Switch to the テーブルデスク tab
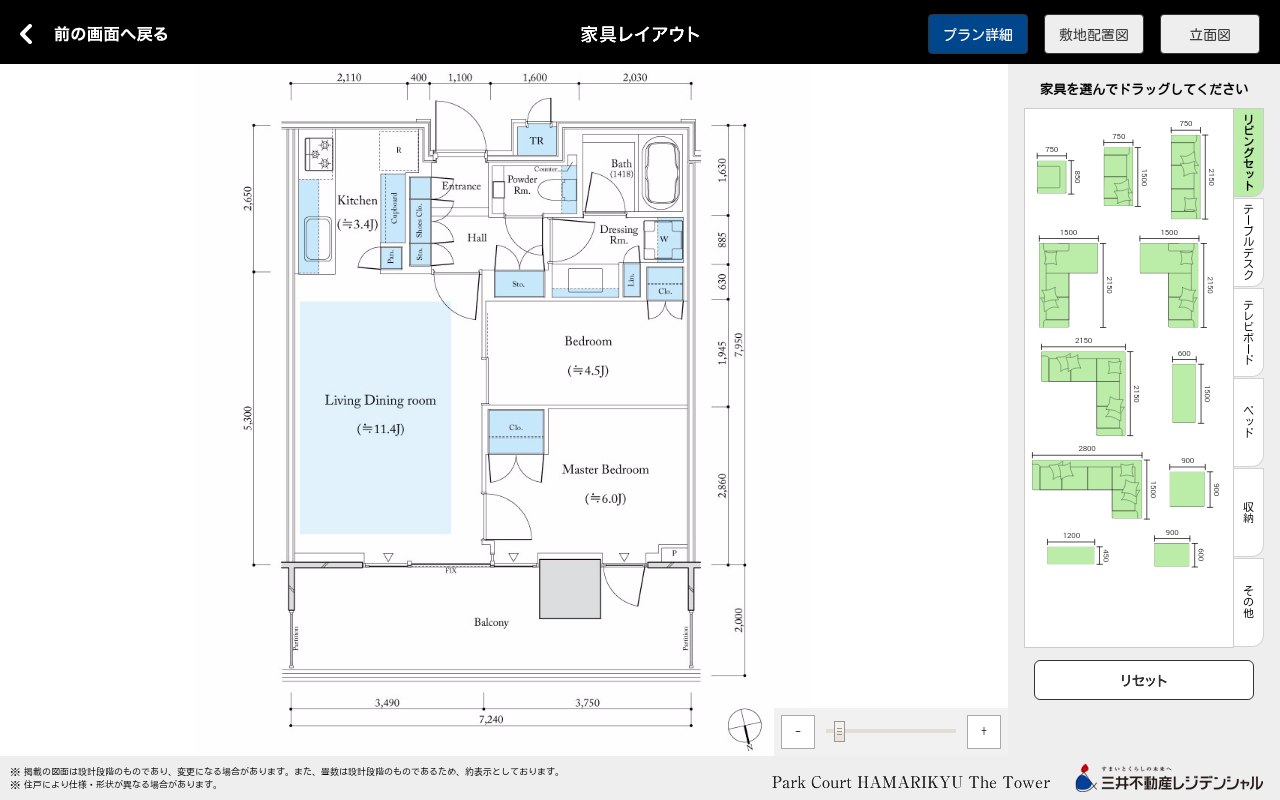This screenshot has width=1280, height=800. (x=1248, y=243)
